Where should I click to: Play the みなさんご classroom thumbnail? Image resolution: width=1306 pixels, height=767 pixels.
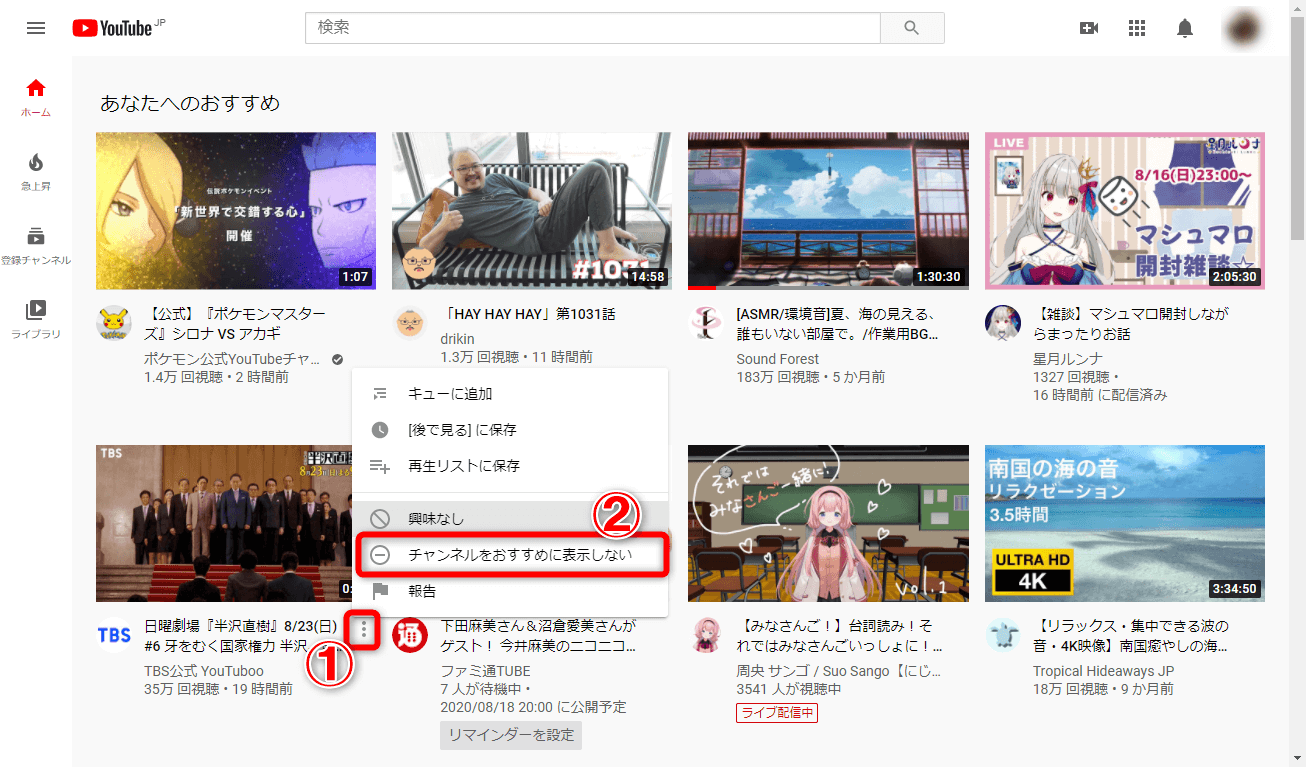coord(828,523)
